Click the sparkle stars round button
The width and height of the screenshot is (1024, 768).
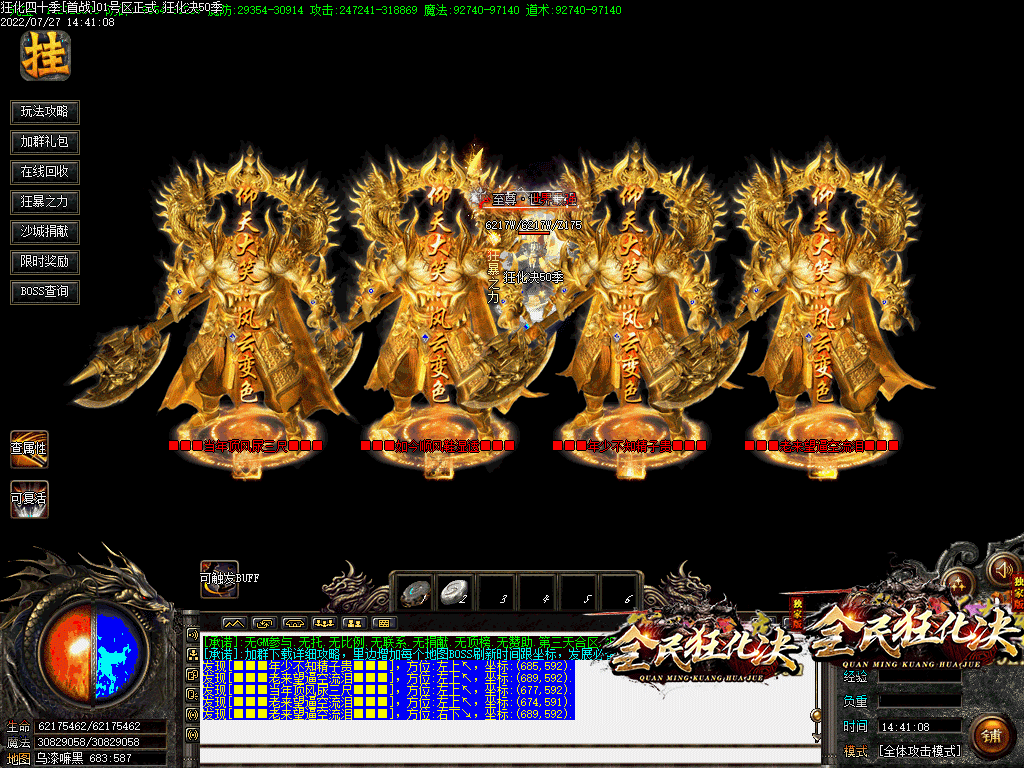(957, 583)
